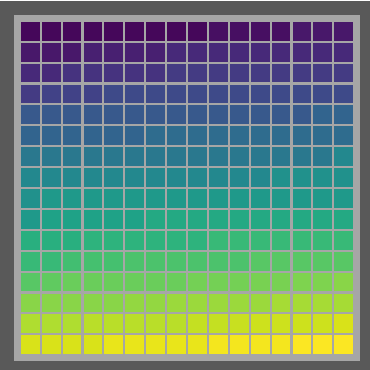
Task: Choose the purple swatch in top-right corner
Action: [x=343, y=31]
